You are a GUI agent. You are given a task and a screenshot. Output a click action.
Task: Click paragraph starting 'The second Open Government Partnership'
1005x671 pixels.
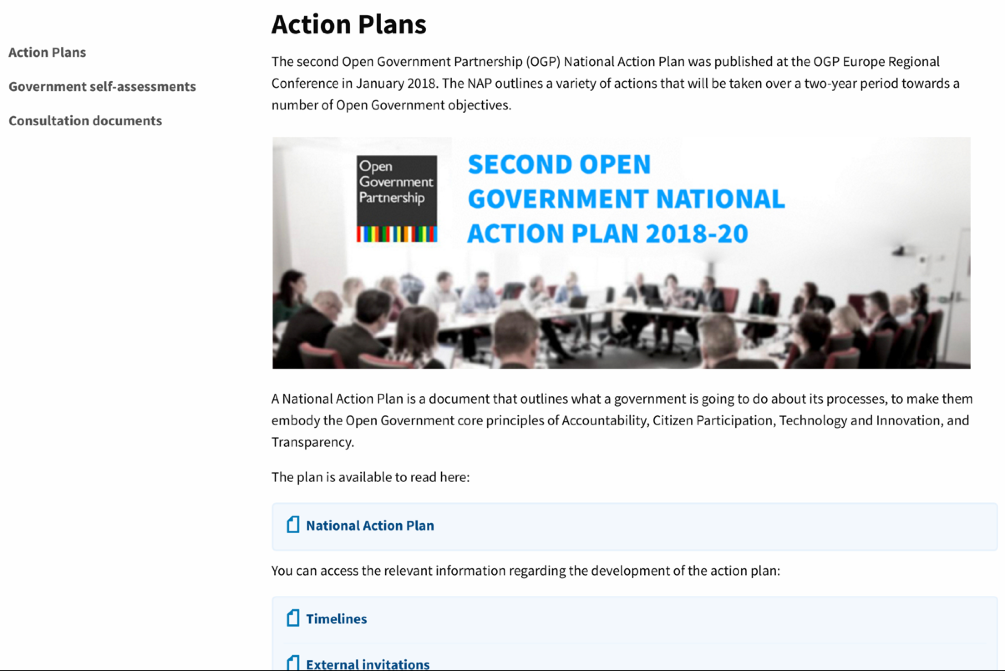(x=615, y=83)
